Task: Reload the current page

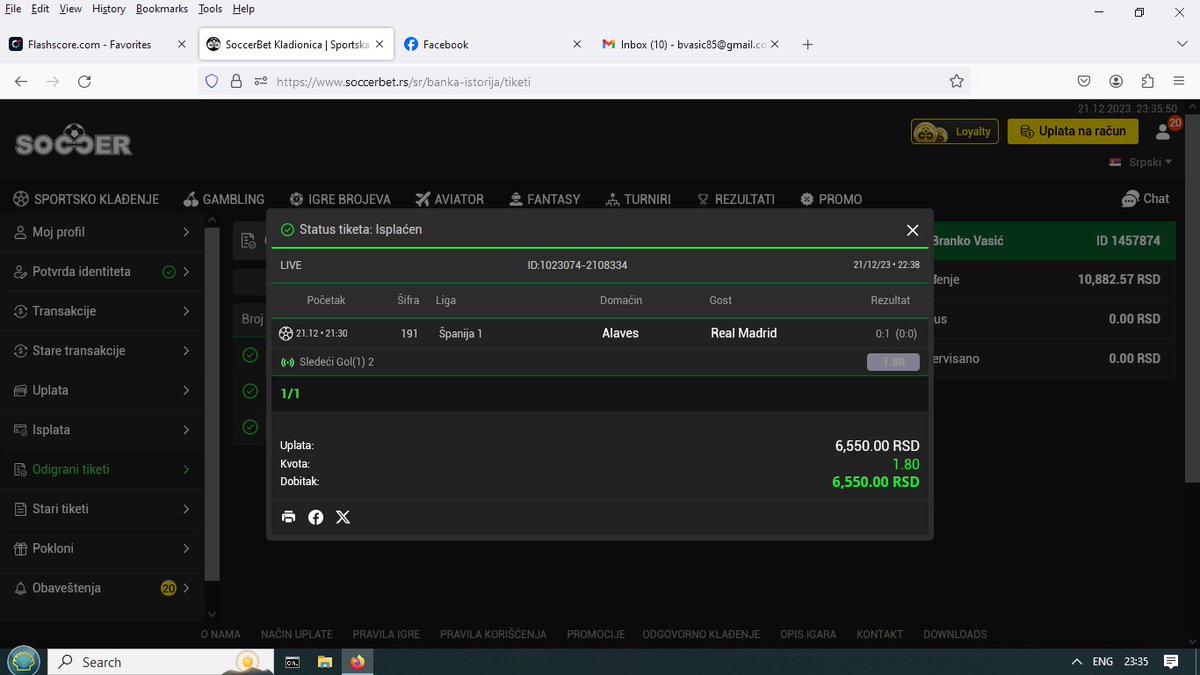Action: pos(84,81)
